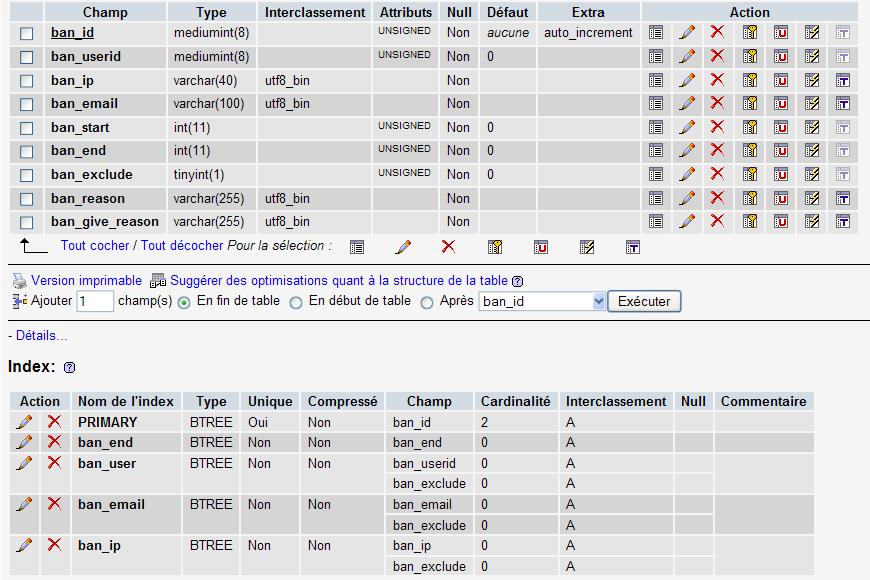Expand the 'Détails...' link
870x580 pixels.
(x=42, y=335)
